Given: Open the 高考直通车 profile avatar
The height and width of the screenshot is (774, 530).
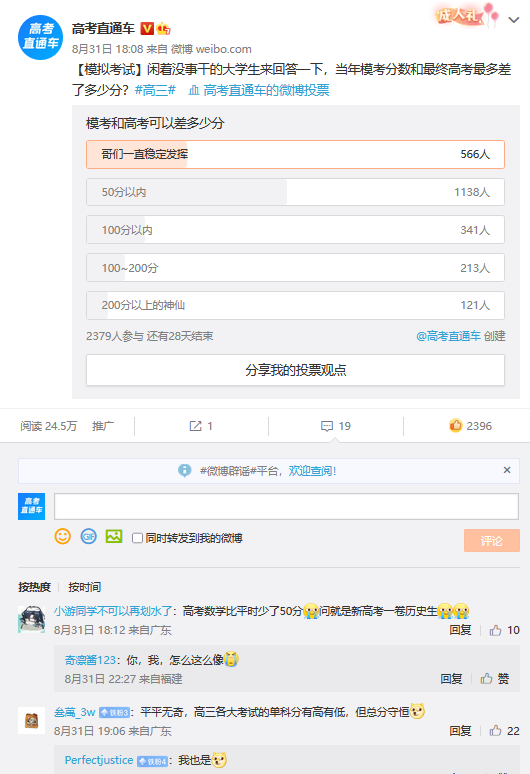Looking at the screenshot, I should [x=40, y=38].
